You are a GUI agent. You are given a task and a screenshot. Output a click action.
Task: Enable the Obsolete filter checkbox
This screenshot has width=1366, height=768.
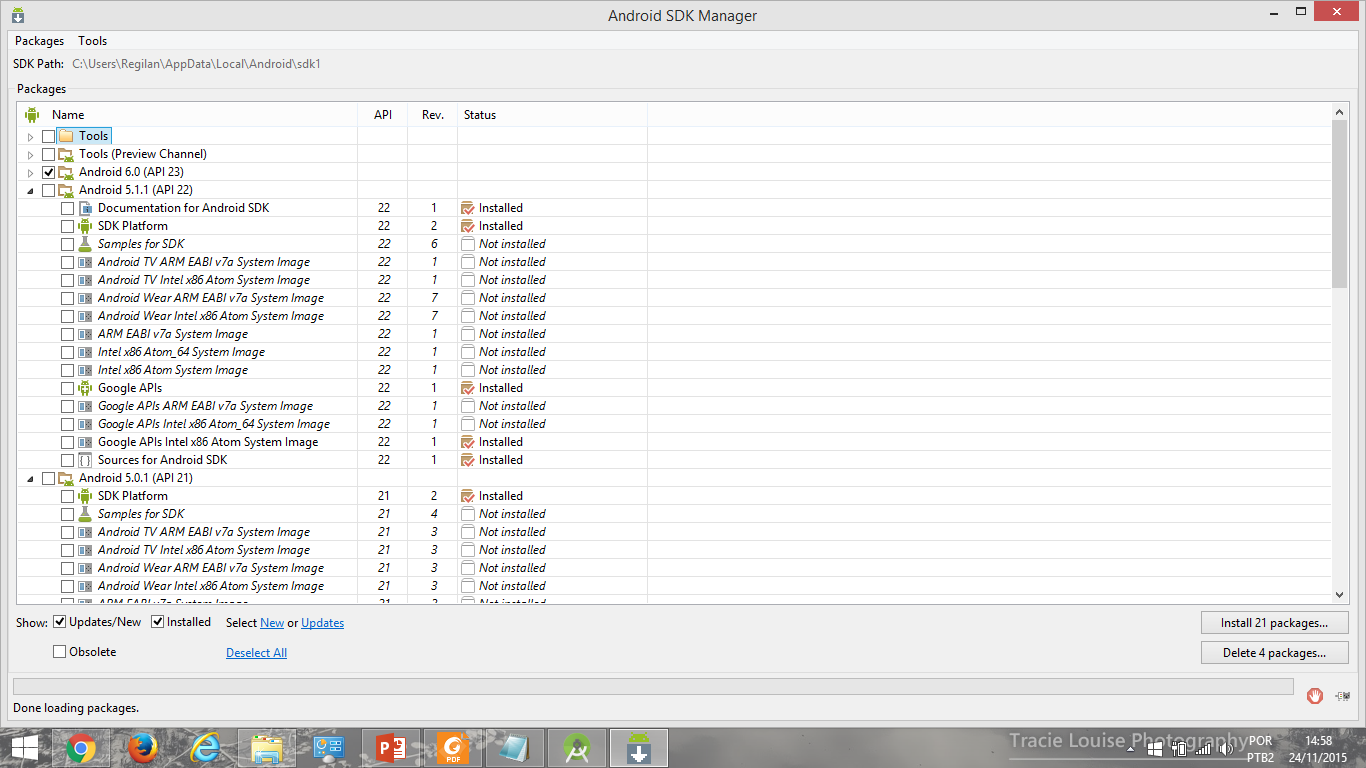tap(59, 652)
